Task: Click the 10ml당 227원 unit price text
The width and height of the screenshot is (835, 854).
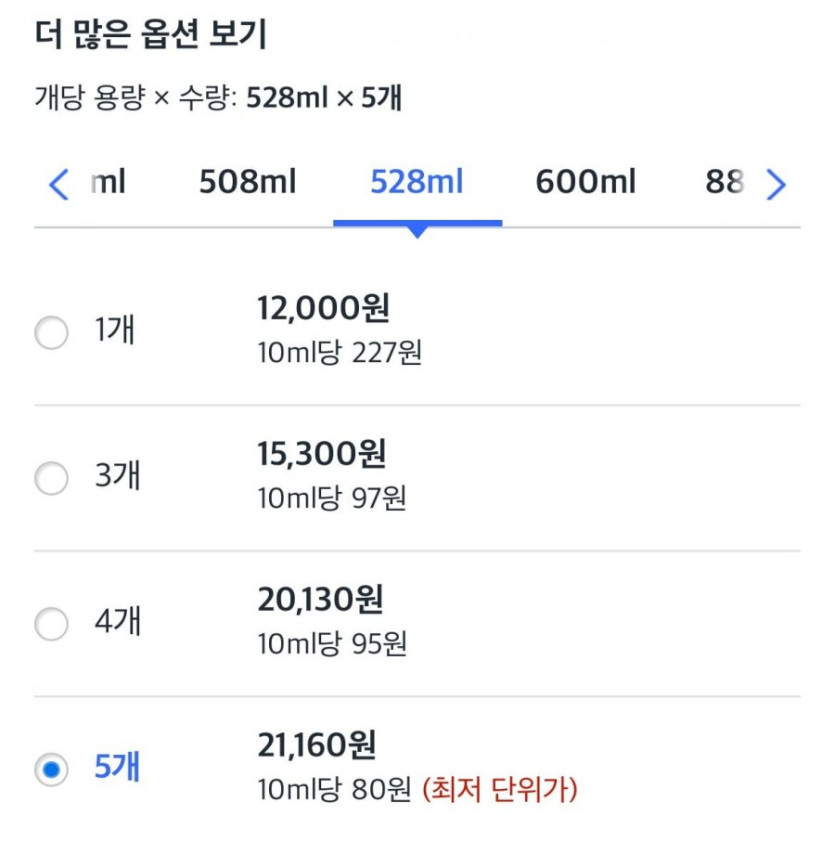Action: pos(340,353)
